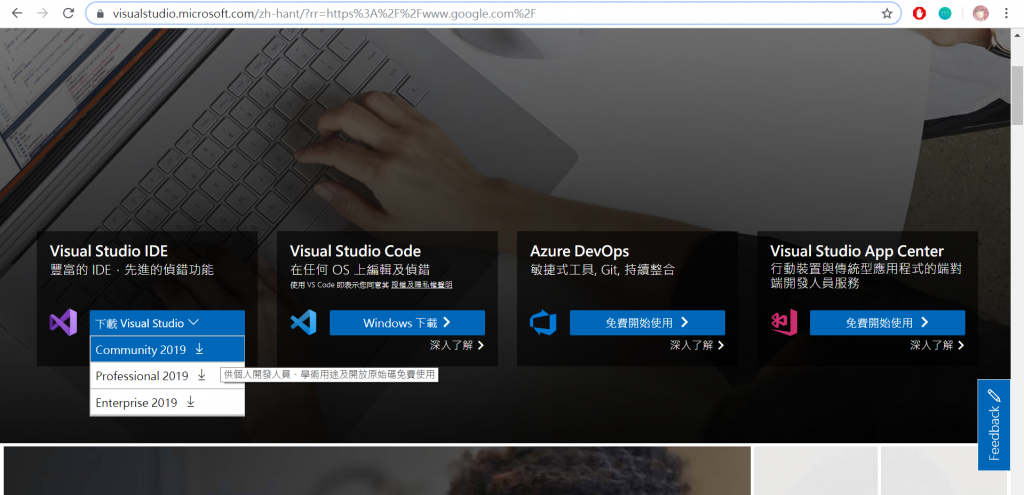This screenshot has height=495, width=1024.
Task: Click download arrow beside Professional 2019
Action: click(202, 375)
